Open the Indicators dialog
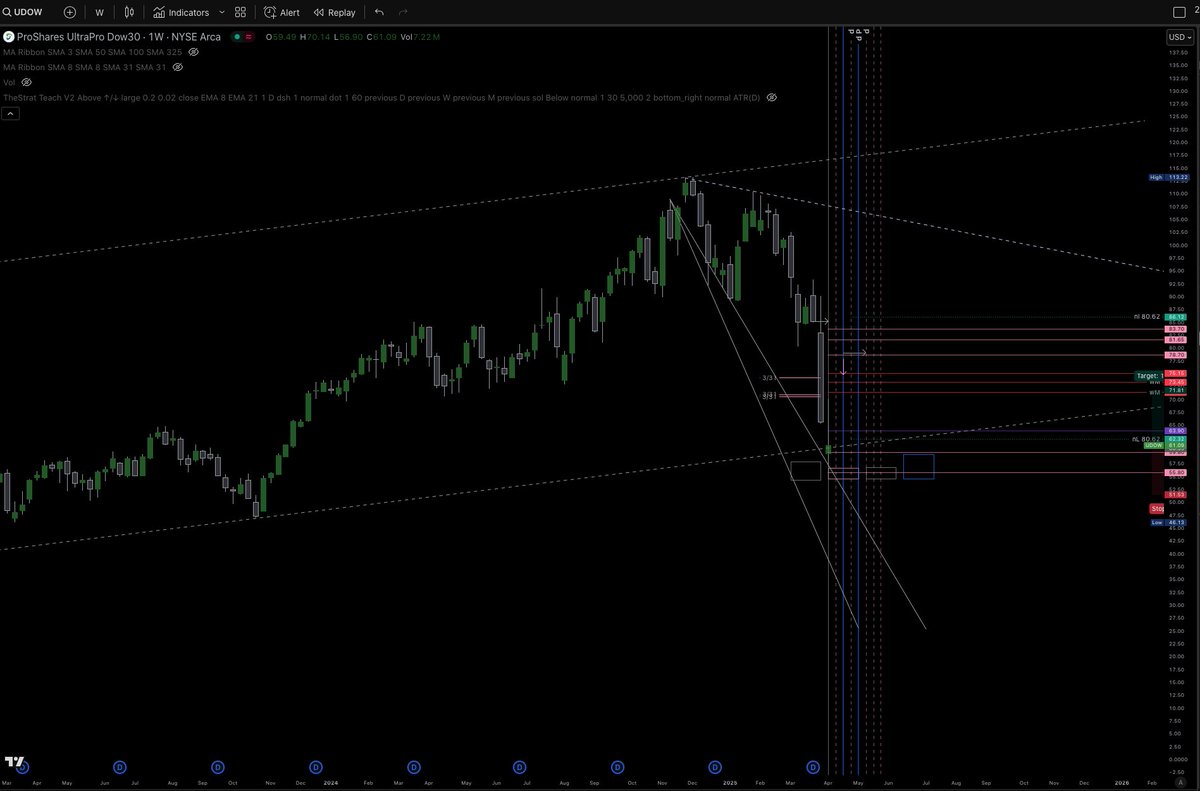This screenshot has width=1200, height=791. 181,12
